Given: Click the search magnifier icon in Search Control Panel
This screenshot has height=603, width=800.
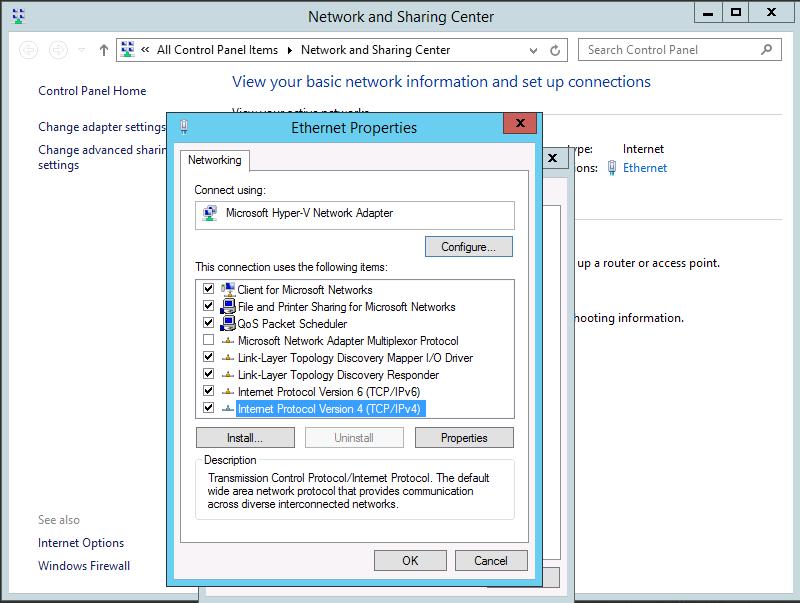Looking at the screenshot, I should [768, 49].
